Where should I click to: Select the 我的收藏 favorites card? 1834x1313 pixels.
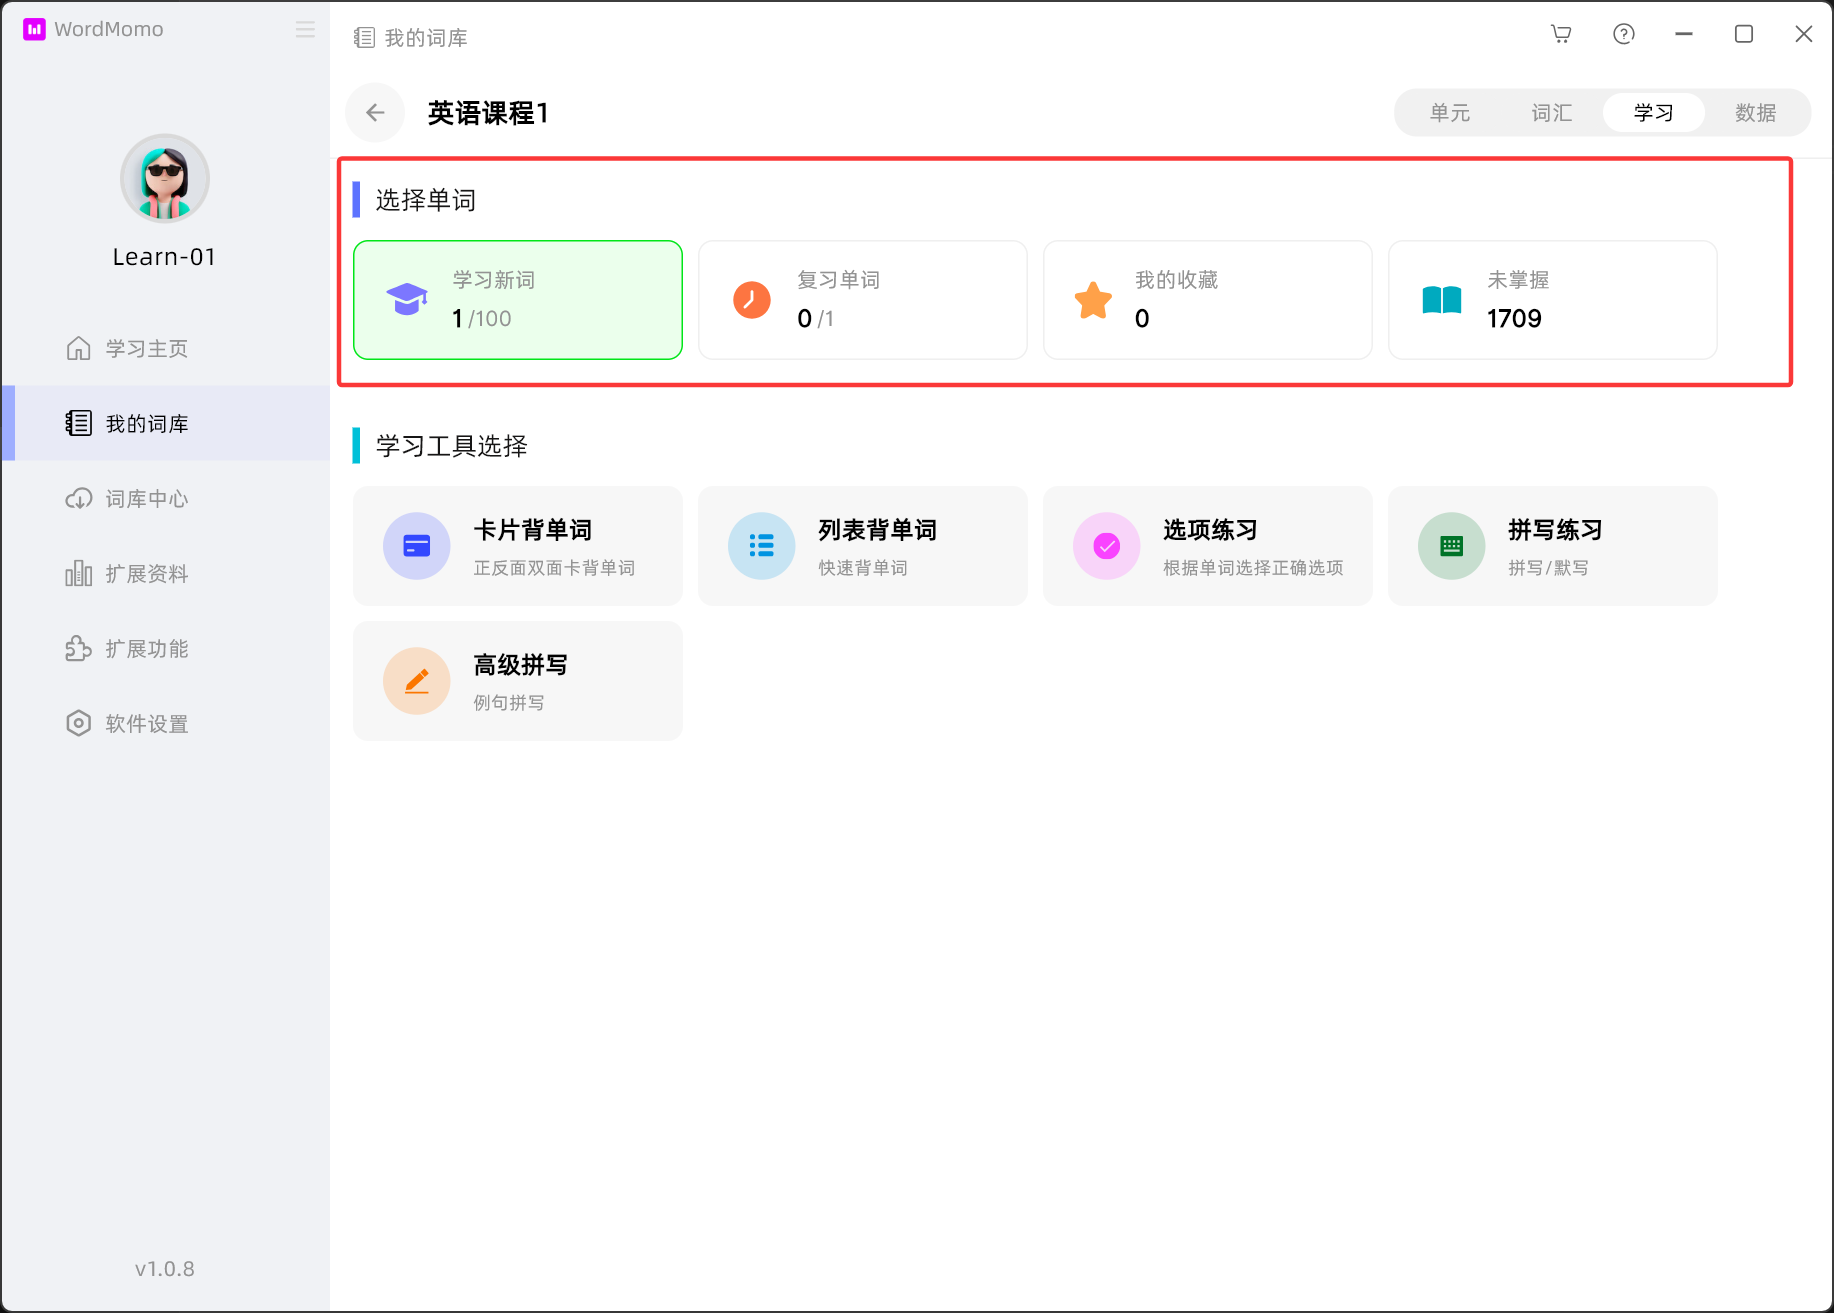[x=1207, y=300]
